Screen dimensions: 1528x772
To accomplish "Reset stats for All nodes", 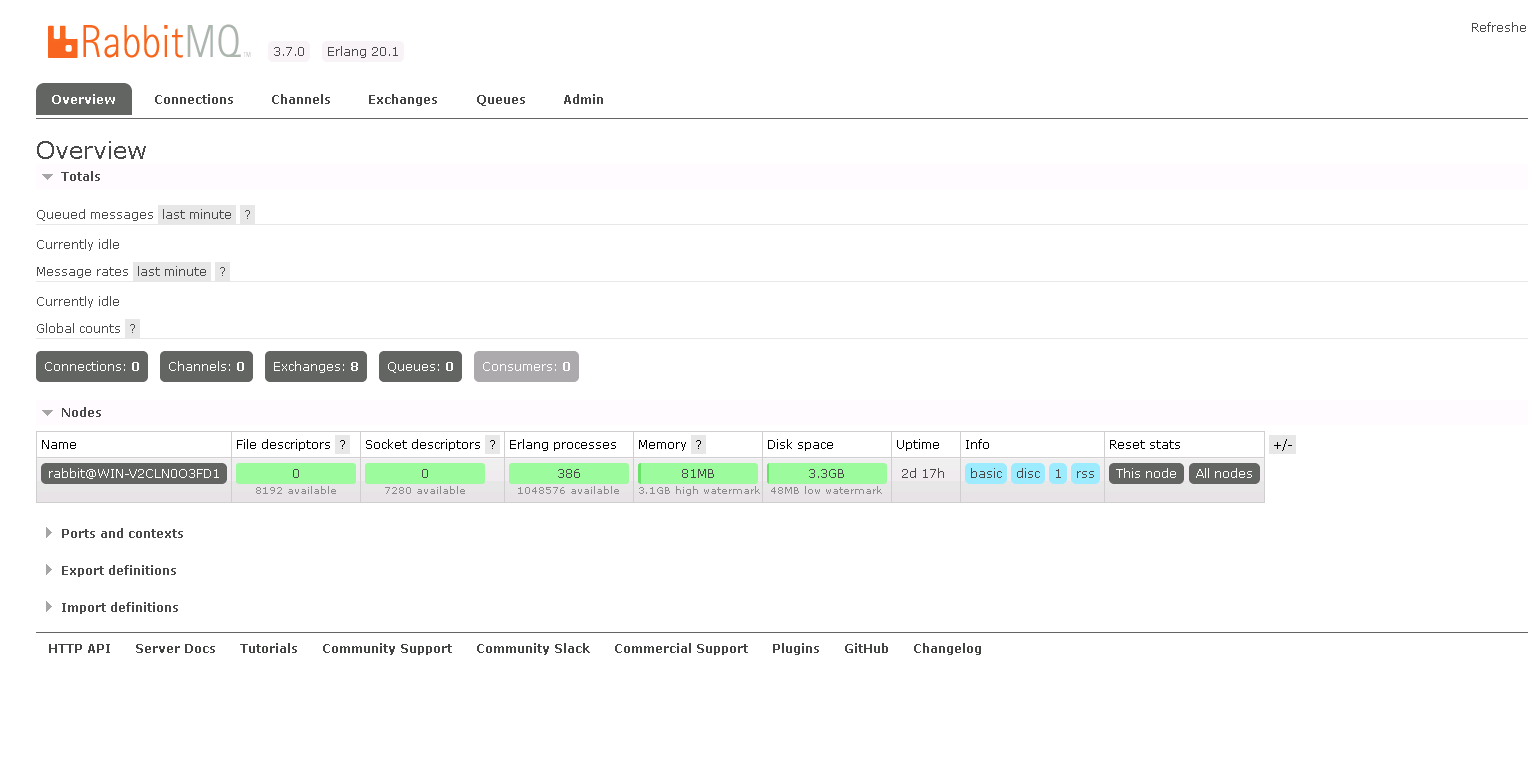I will tap(1224, 474).
